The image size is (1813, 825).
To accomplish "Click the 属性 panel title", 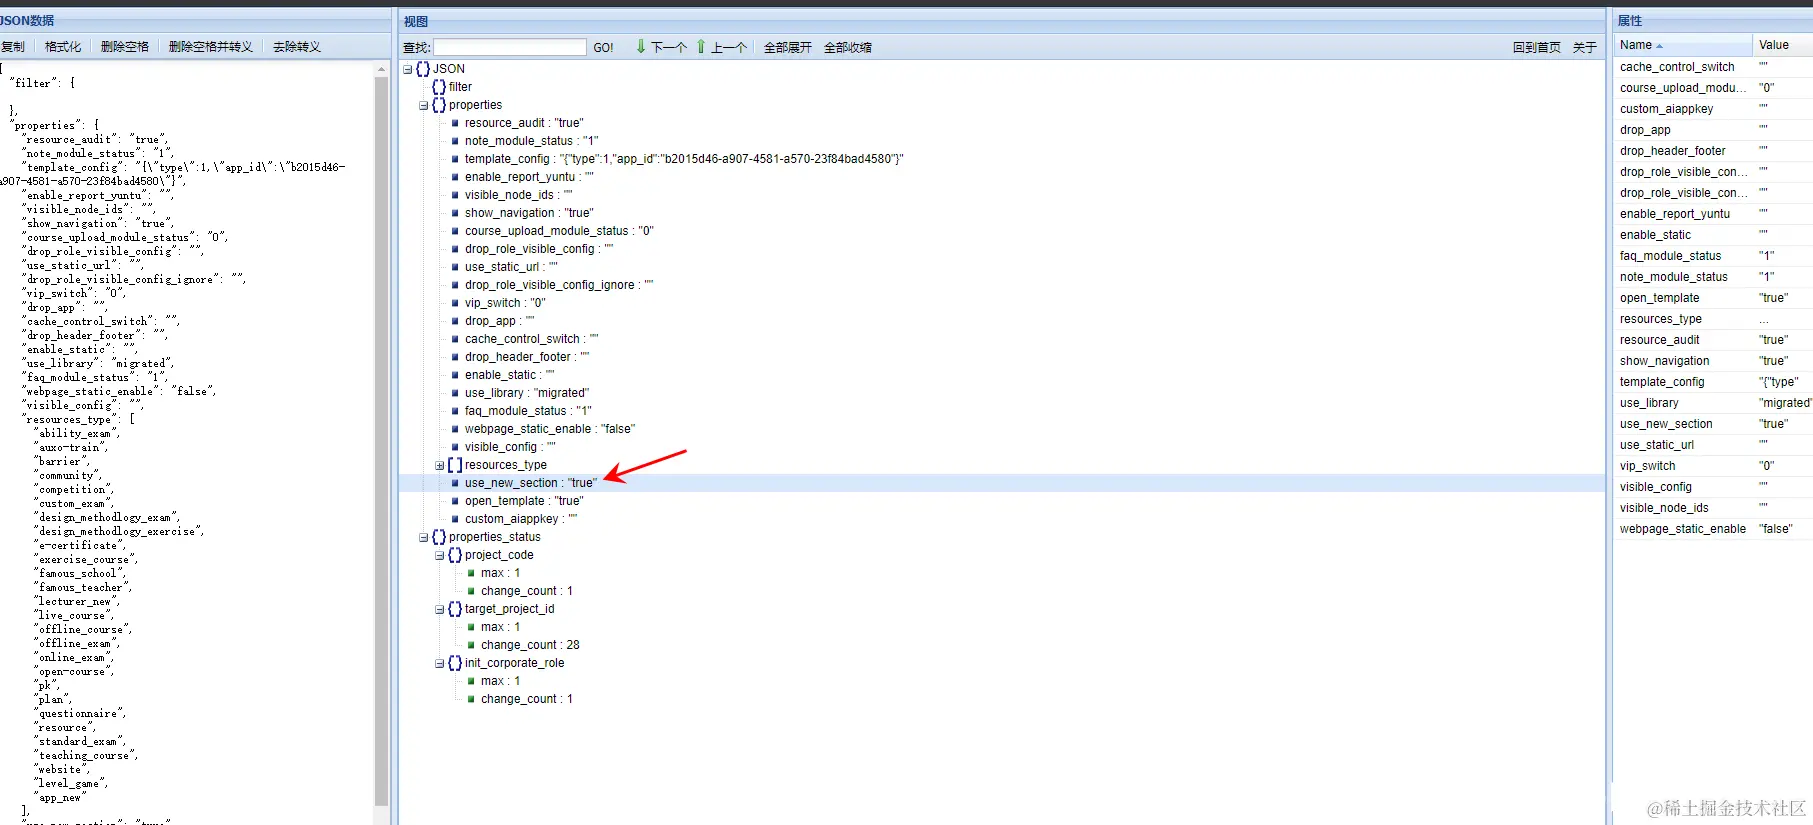I will (1630, 21).
